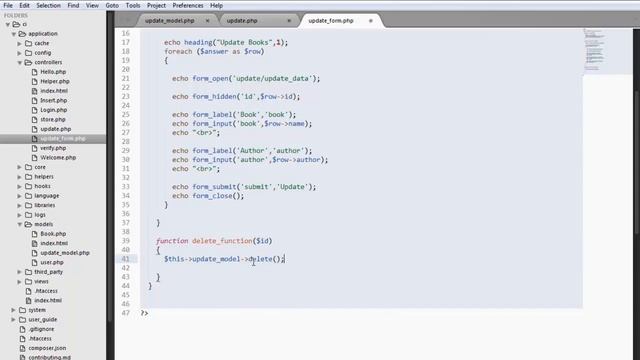This screenshot has height=360, width=640.
Task: Open Hello.php file icon in sidebar
Action: click(x=35, y=72)
